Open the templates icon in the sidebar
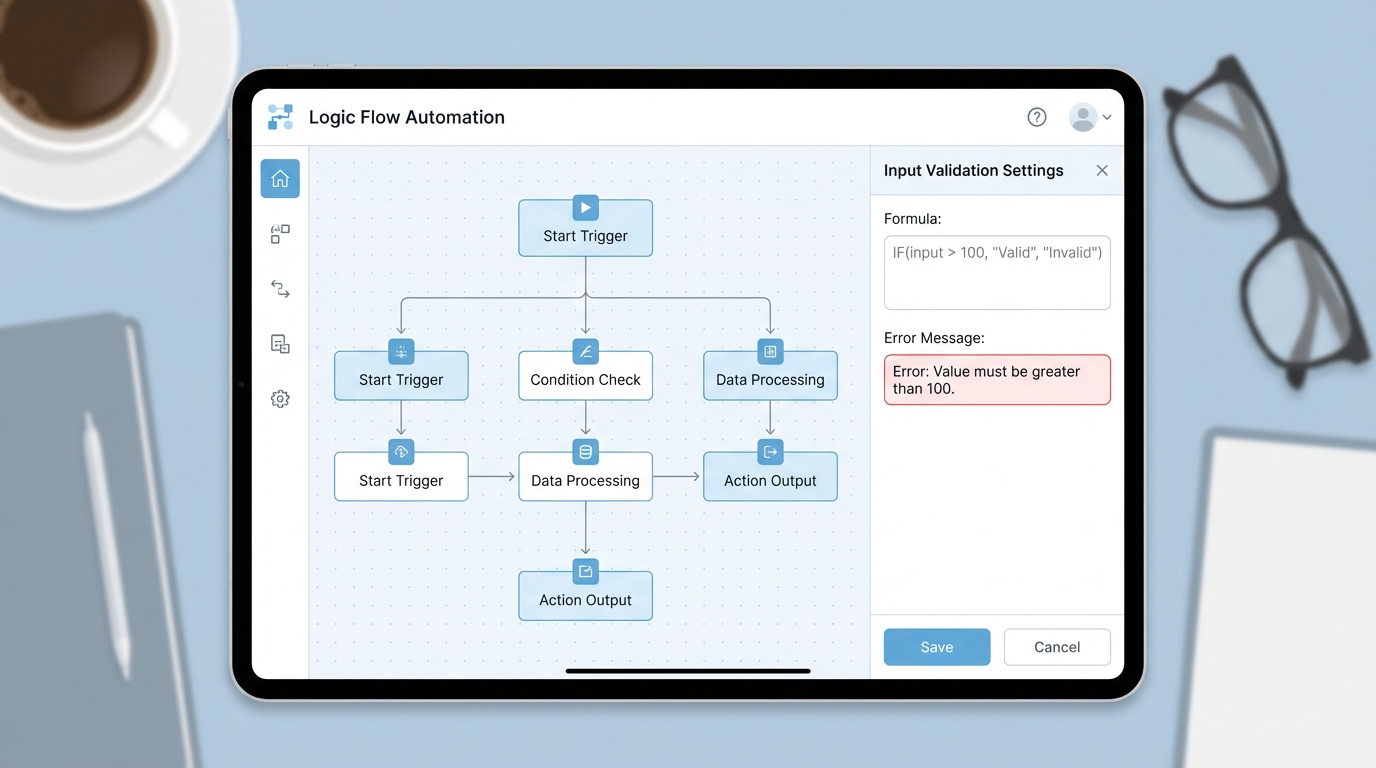The image size is (1376, 768). (x=280, y=343)
